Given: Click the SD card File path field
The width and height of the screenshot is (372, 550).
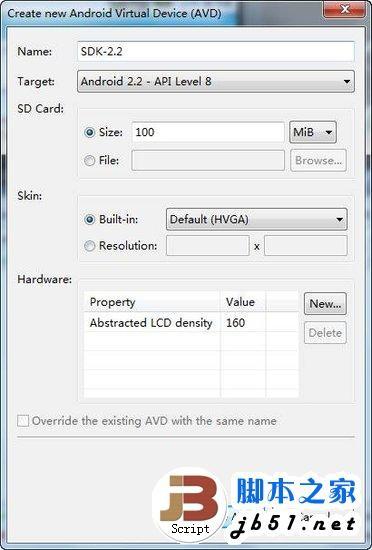Looking at the screenshot, I should 208,161.
